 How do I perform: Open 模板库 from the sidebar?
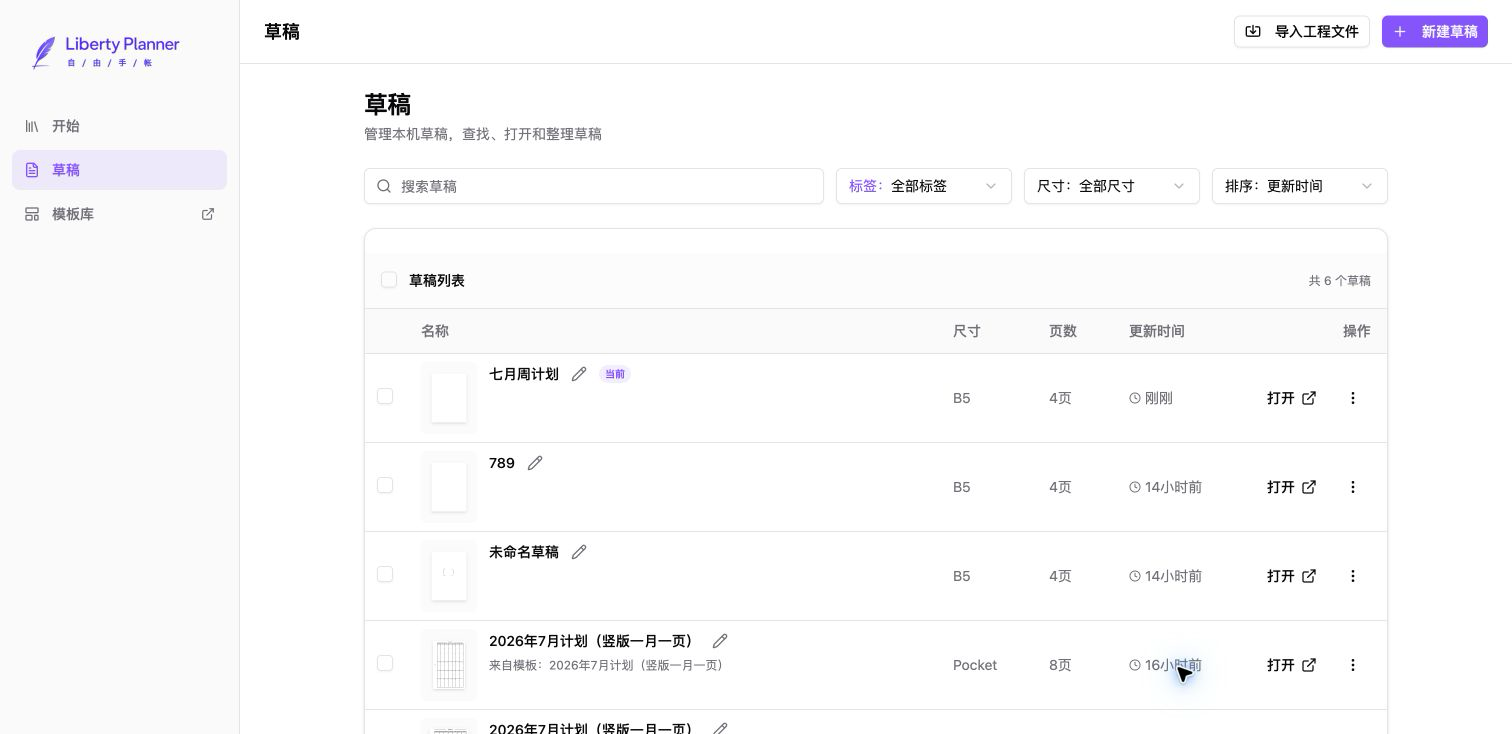(119, 214)
